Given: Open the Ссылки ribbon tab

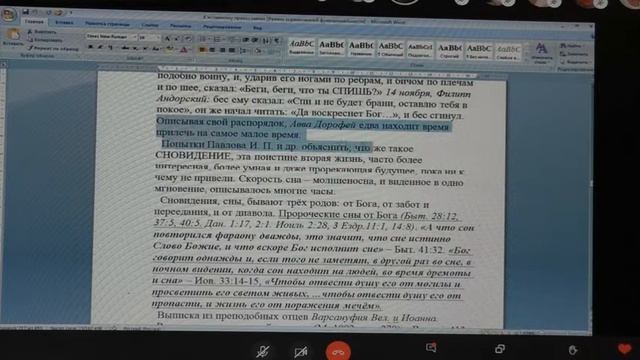Looking at the screenshot, I should (150, 25).
